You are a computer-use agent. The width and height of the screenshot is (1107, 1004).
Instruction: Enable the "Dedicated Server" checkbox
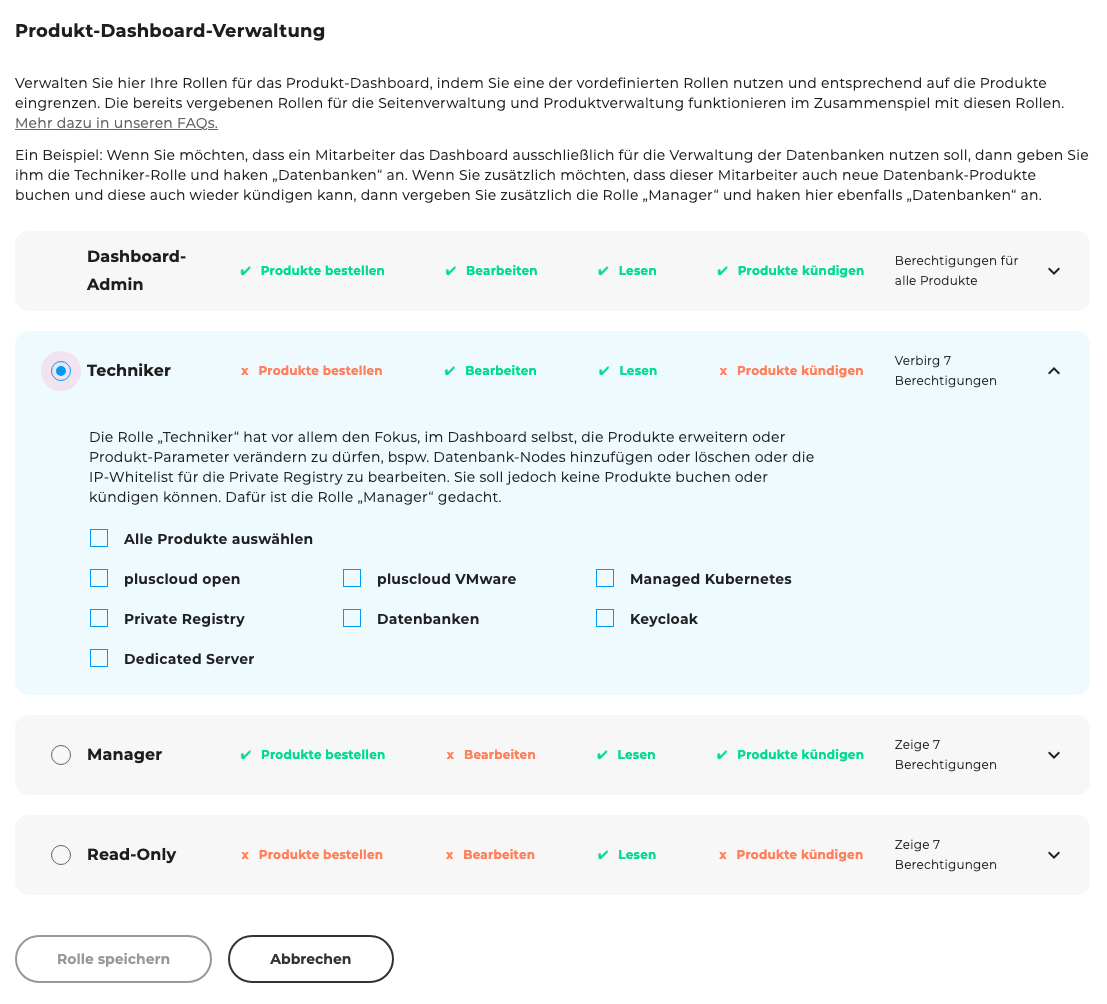98,658
